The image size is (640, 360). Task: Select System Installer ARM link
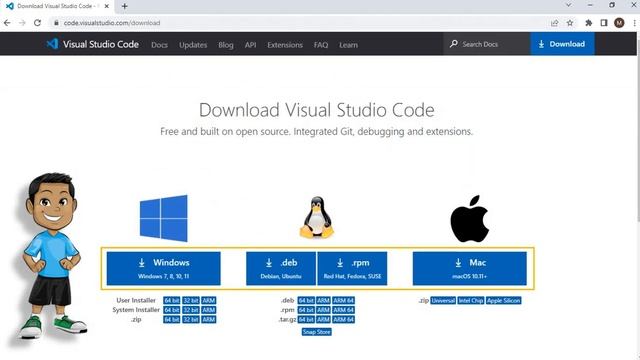[x=209, y=310]
